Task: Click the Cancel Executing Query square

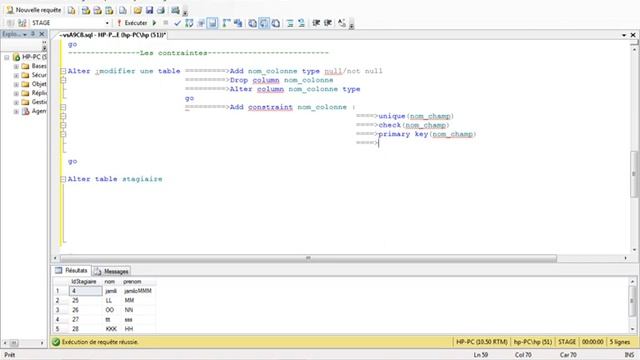Action: pyautogui.click(x=165, y=23)
